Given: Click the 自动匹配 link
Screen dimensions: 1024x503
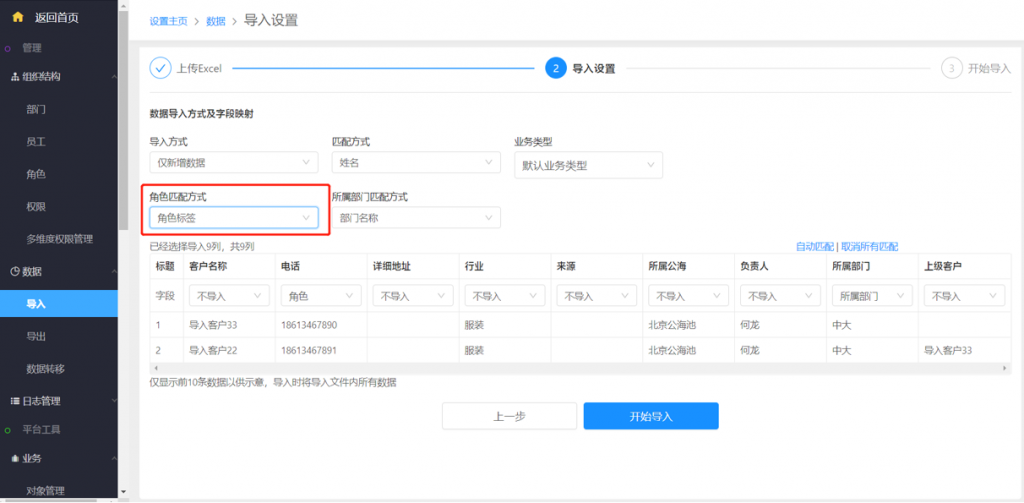Looking at the screenshot, I should 814,246.
